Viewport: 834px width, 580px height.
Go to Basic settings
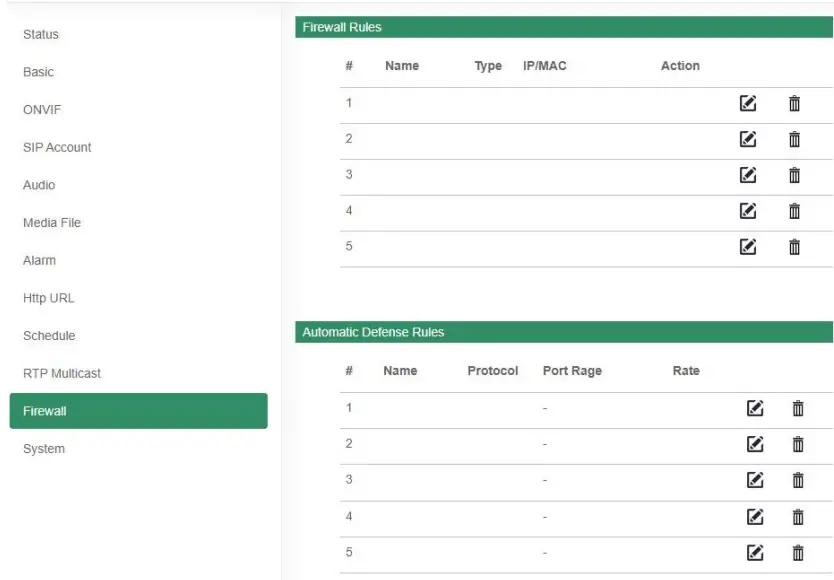point(39,72)
